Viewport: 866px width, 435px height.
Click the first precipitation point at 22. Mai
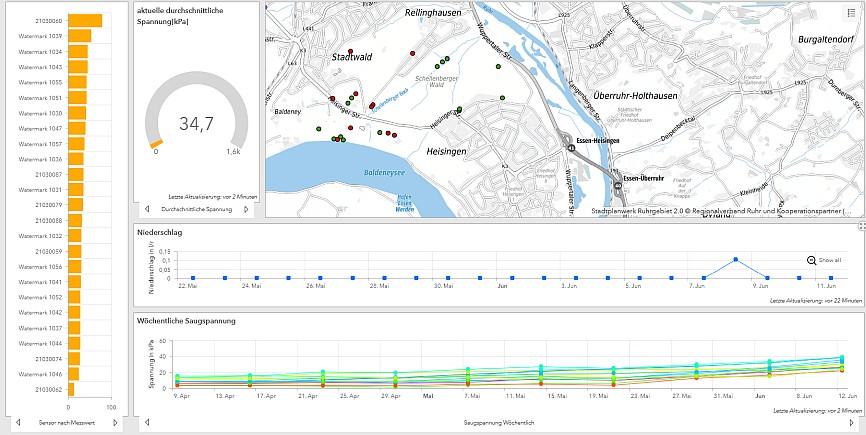[193, 278]
